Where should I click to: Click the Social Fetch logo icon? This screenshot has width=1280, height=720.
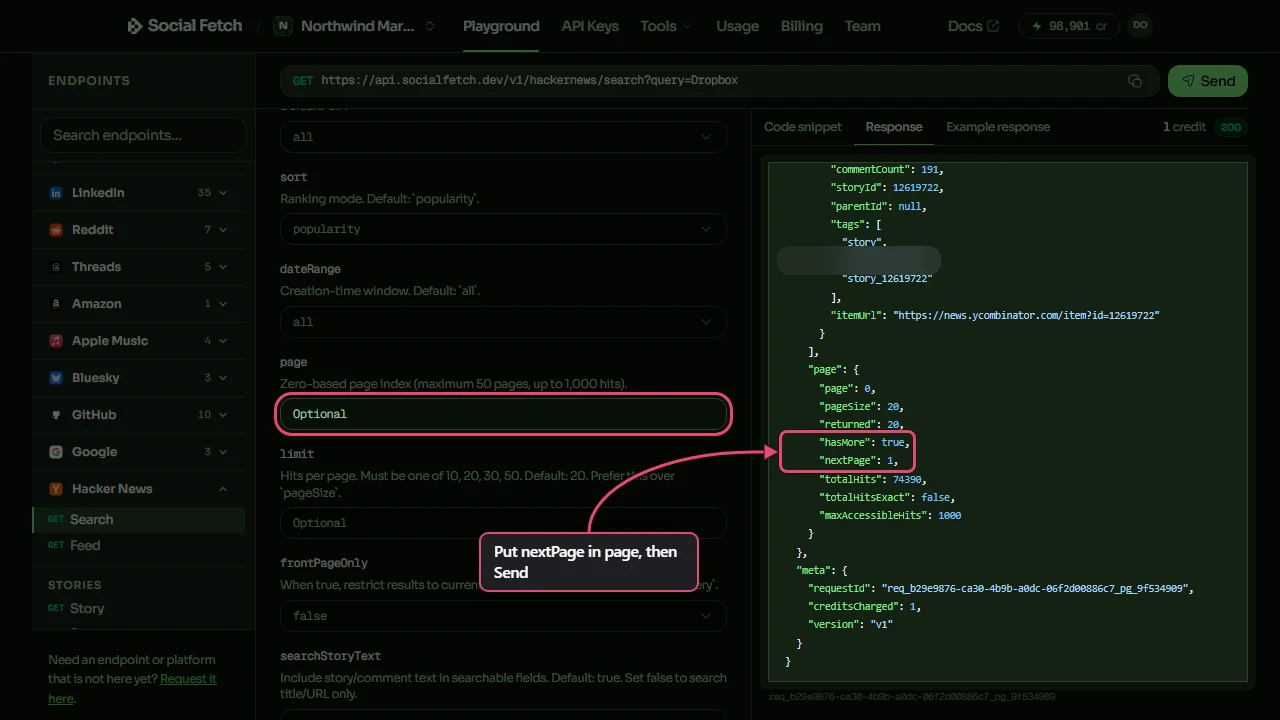[135, 26]
